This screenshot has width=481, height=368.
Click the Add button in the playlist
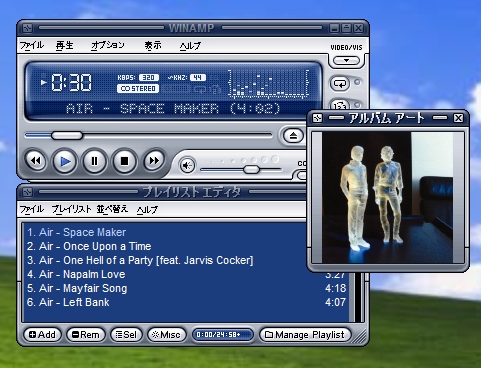pyautogui.click(x=42, y=335)
